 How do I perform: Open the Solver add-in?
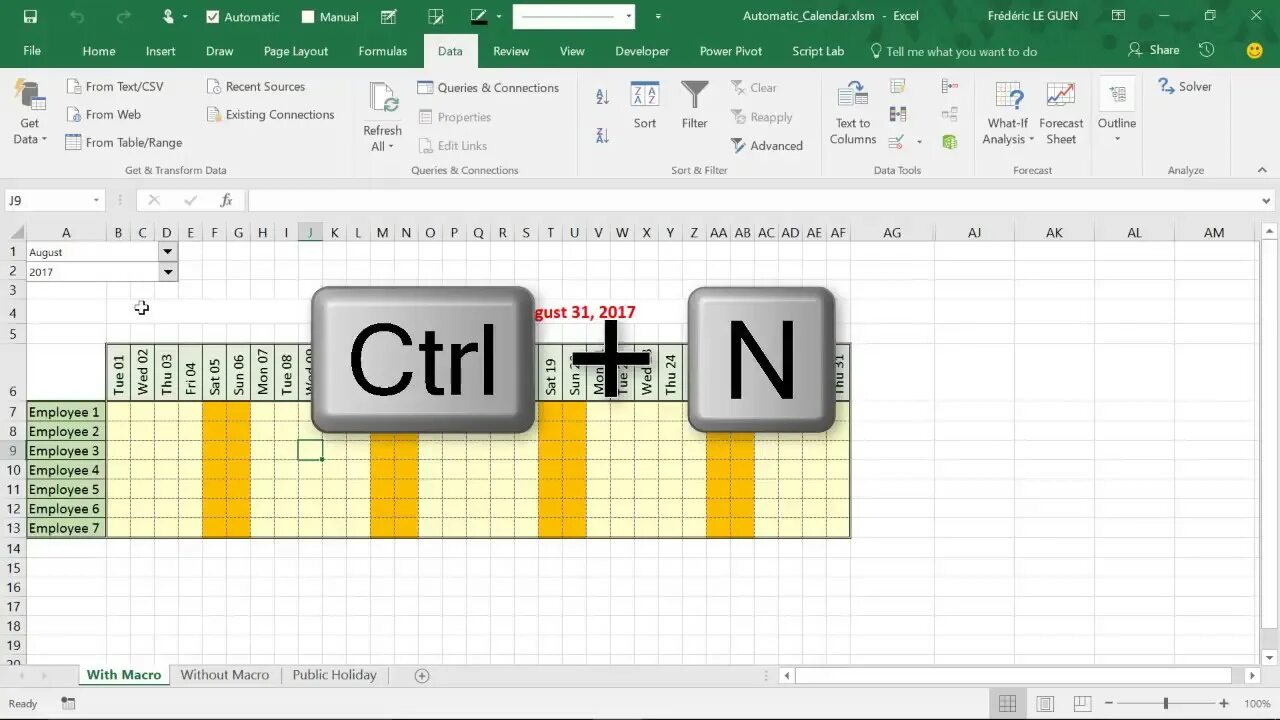1185,86
